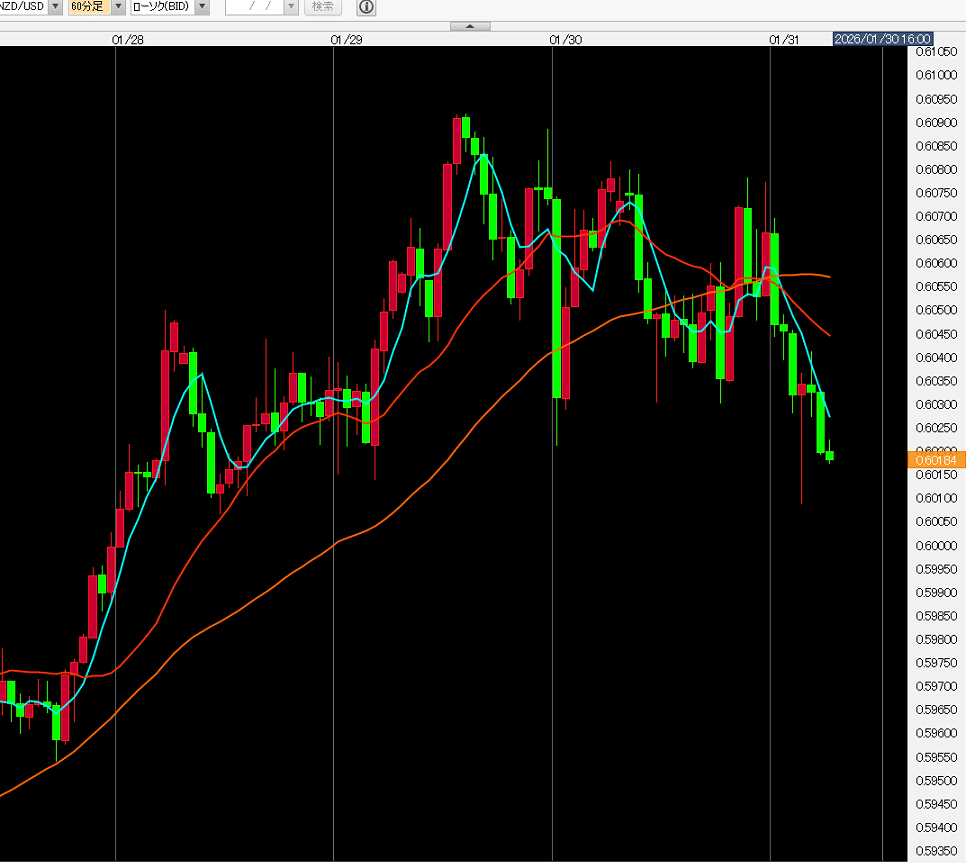Click the 0.59500 price axis label

[936, 780]
